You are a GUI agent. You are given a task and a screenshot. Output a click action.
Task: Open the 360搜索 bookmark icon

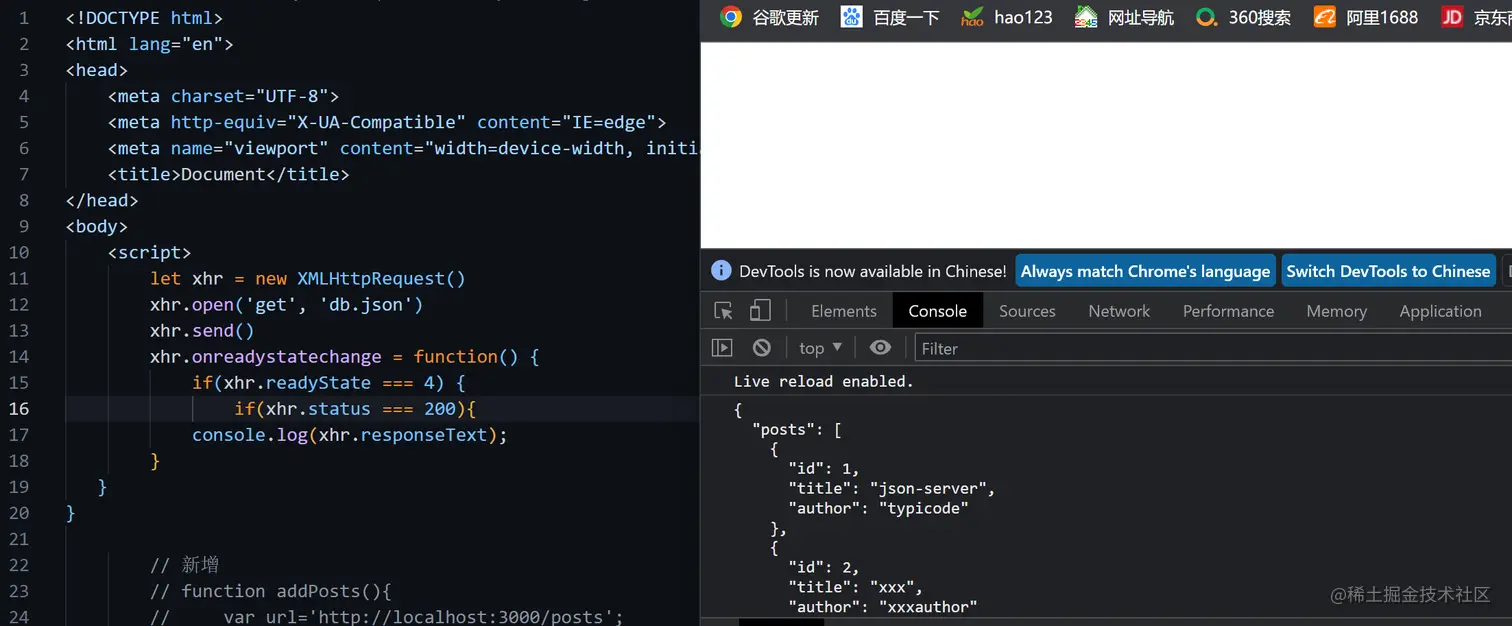pos(1207,17)
